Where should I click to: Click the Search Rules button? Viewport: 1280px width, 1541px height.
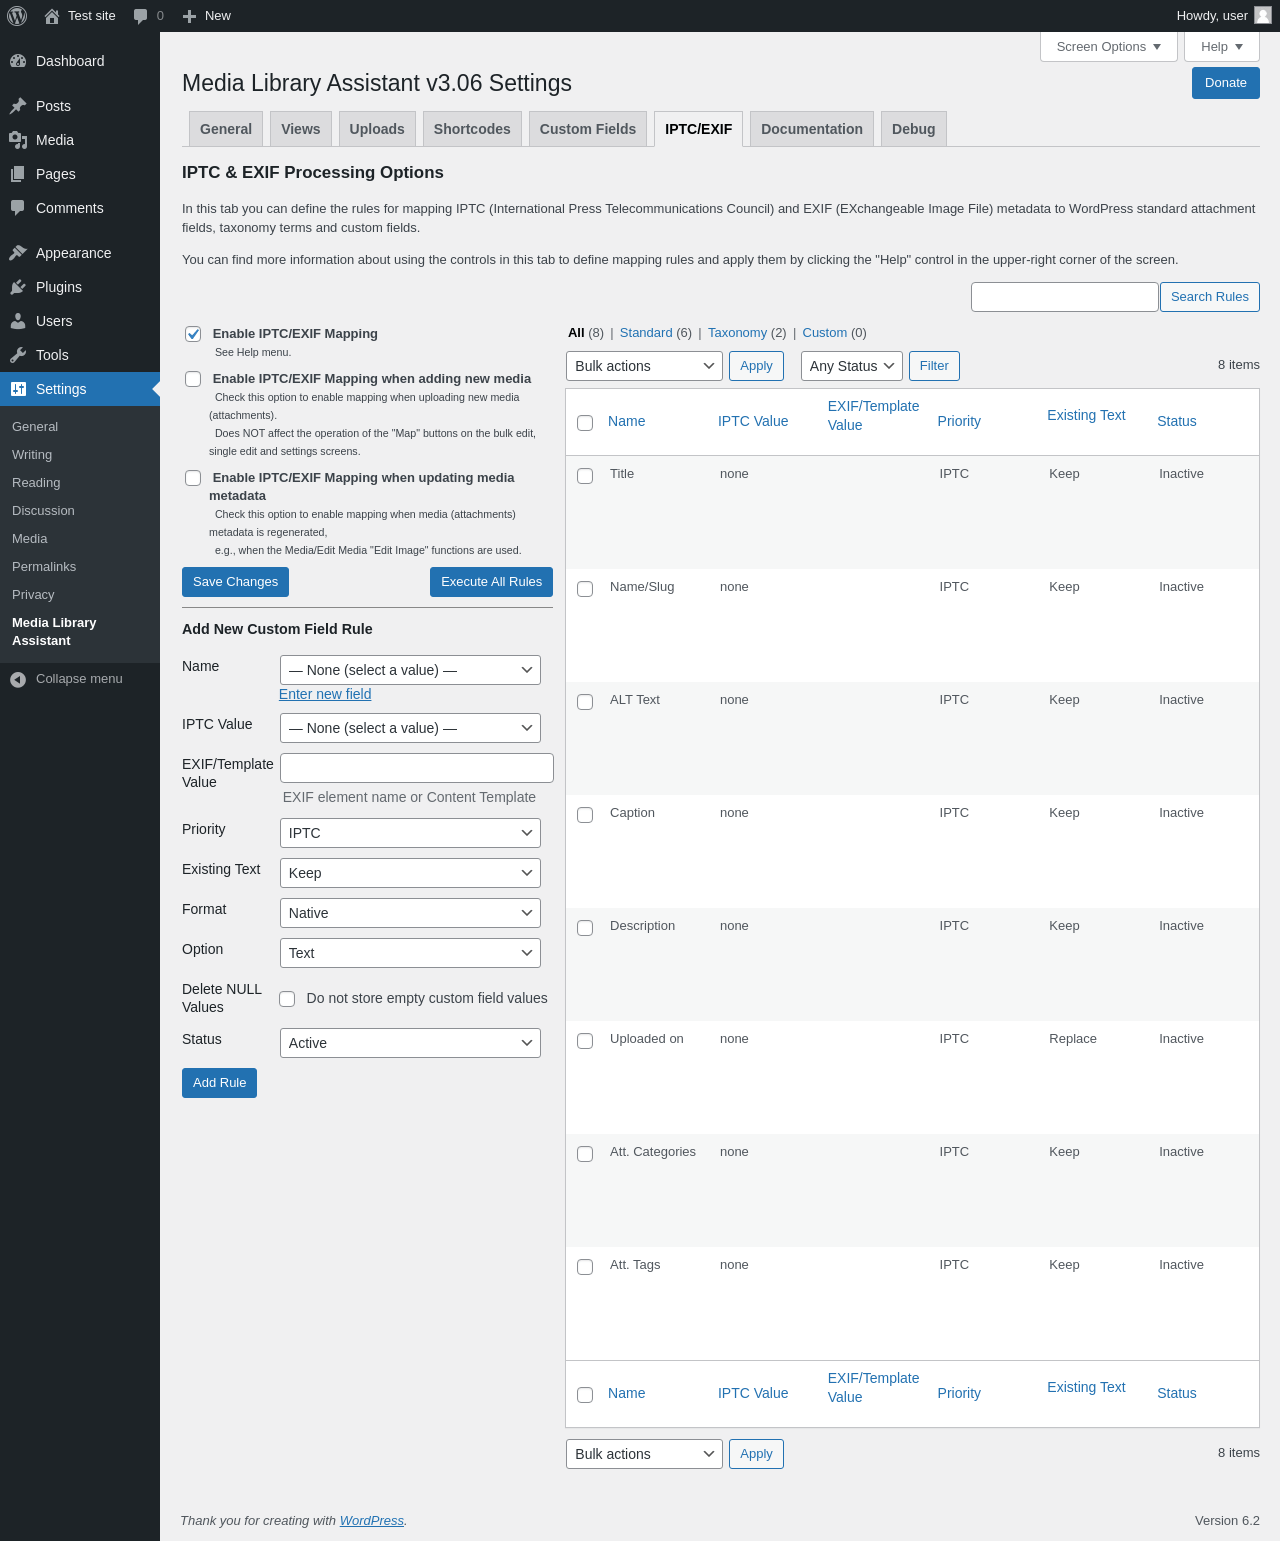point(1210,297)
